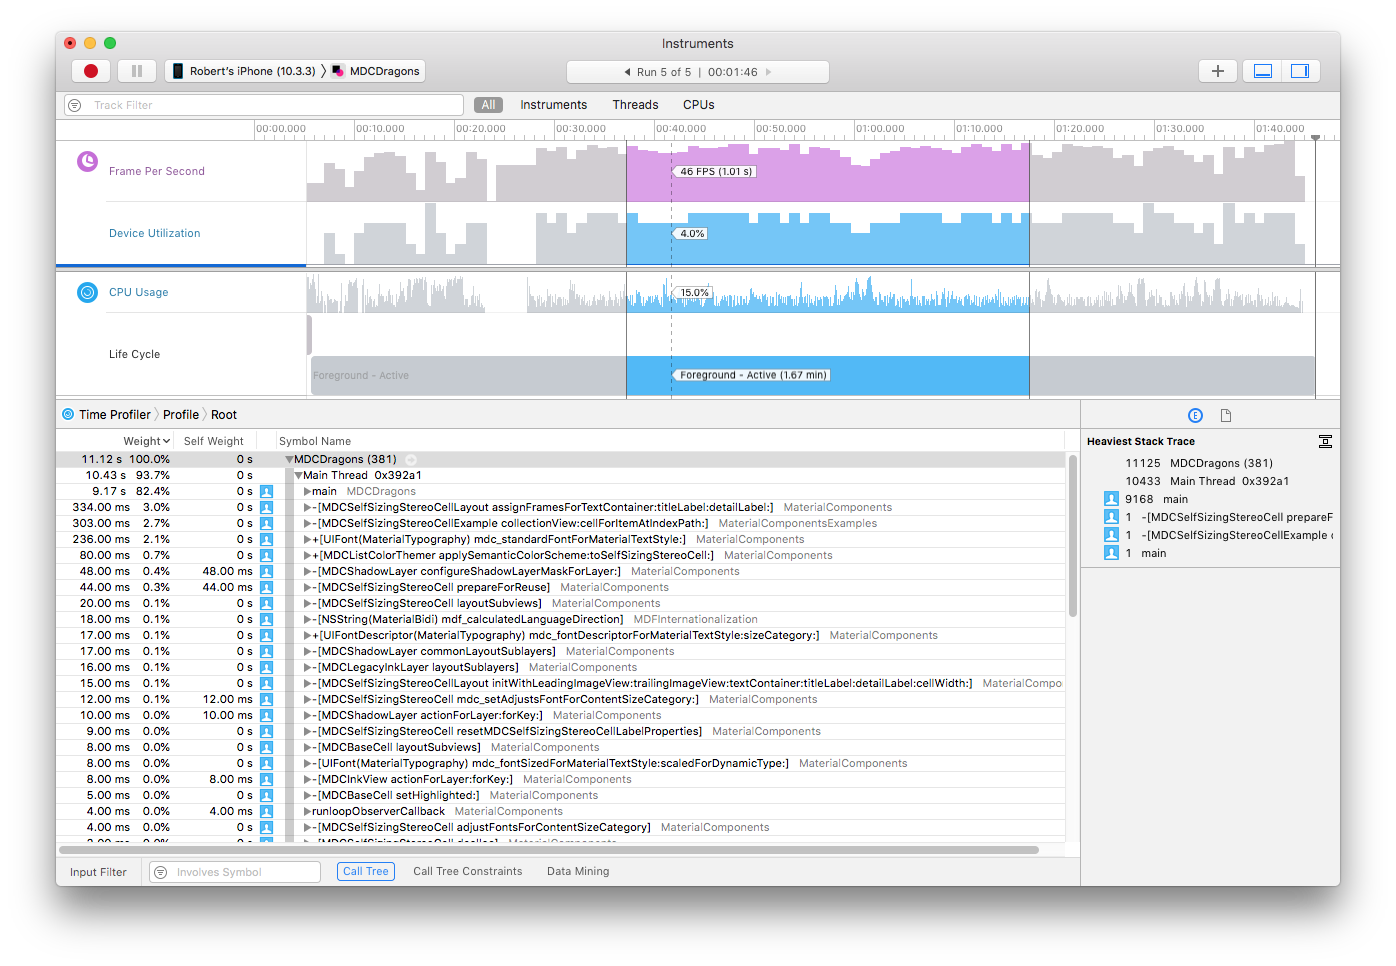Switch to Instruments track filter

(553, 105)
